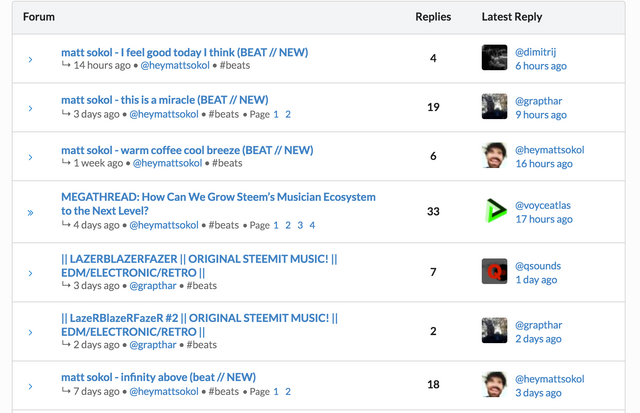Expand the 'I feel good today' thread chevron
640x413 pixels.
[30, 59]
